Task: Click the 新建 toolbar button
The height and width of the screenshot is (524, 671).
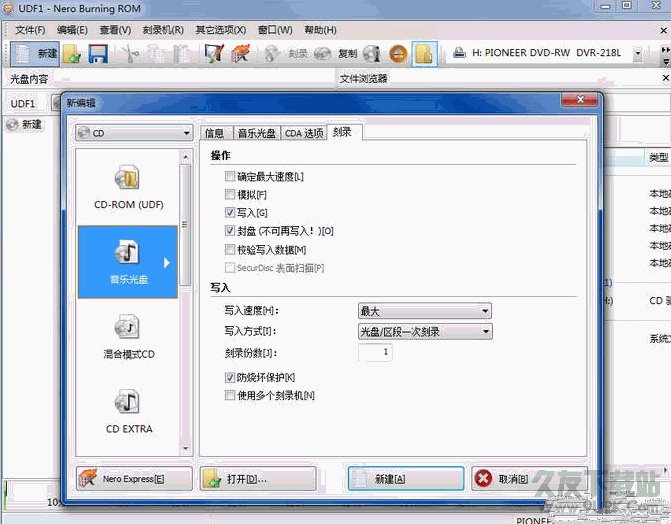Action: pos(35,54)
